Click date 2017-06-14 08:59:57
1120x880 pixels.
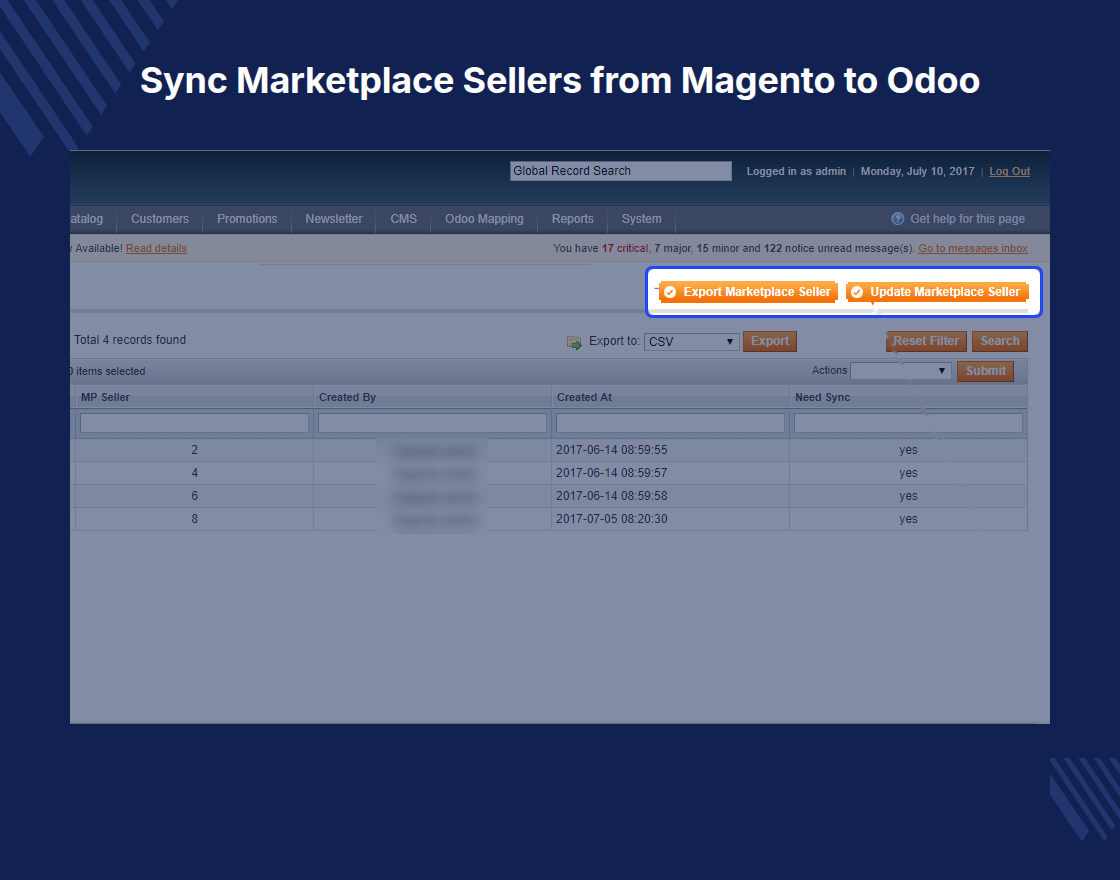611,473
